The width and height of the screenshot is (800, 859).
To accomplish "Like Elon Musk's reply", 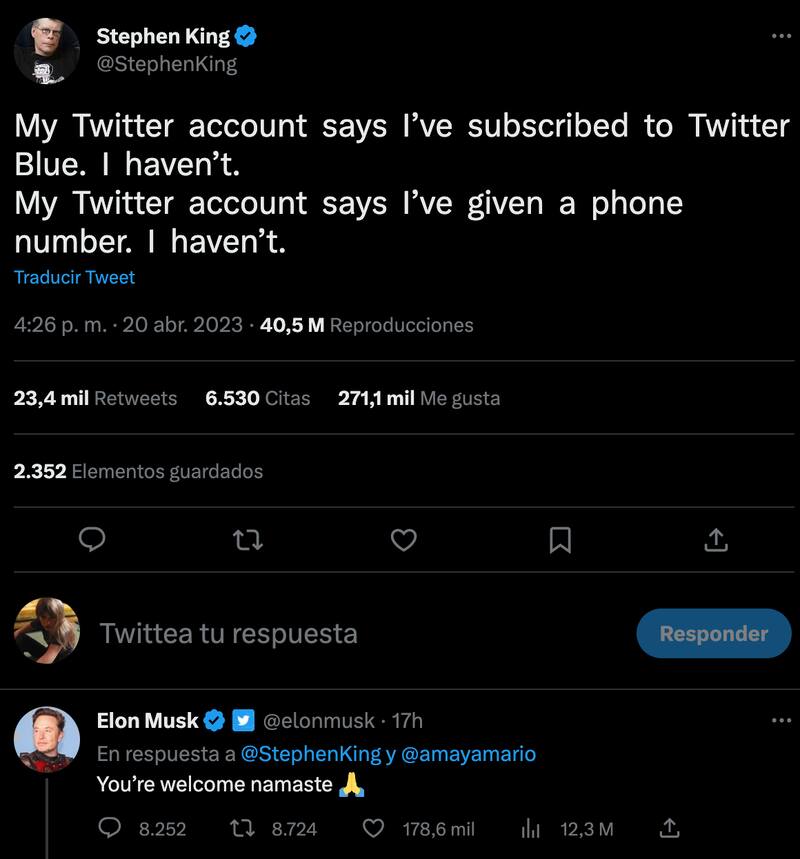I will pos(373,828).
